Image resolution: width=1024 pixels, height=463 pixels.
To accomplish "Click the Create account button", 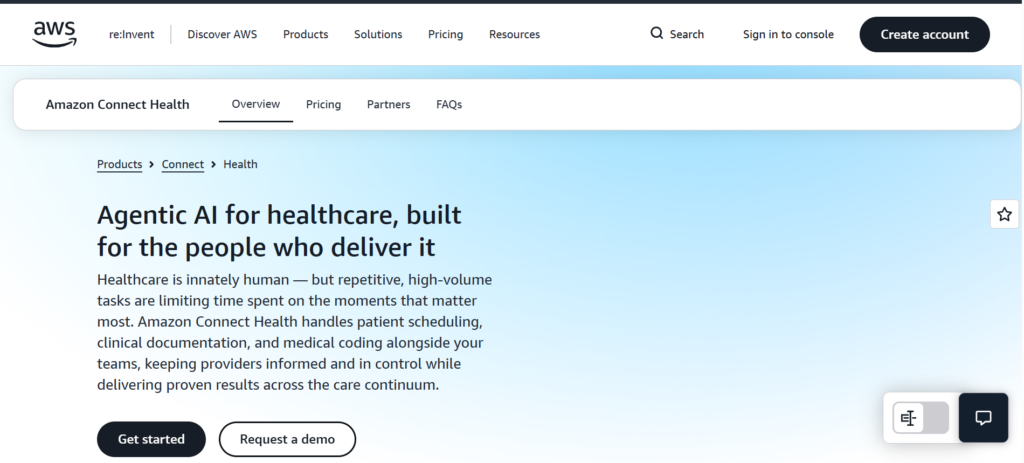I will click(x=924, y=35).
